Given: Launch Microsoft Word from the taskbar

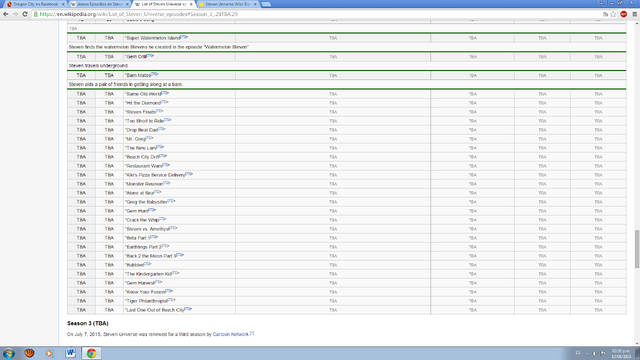Looking at the screenshot, I should click(x=70, y=353).
